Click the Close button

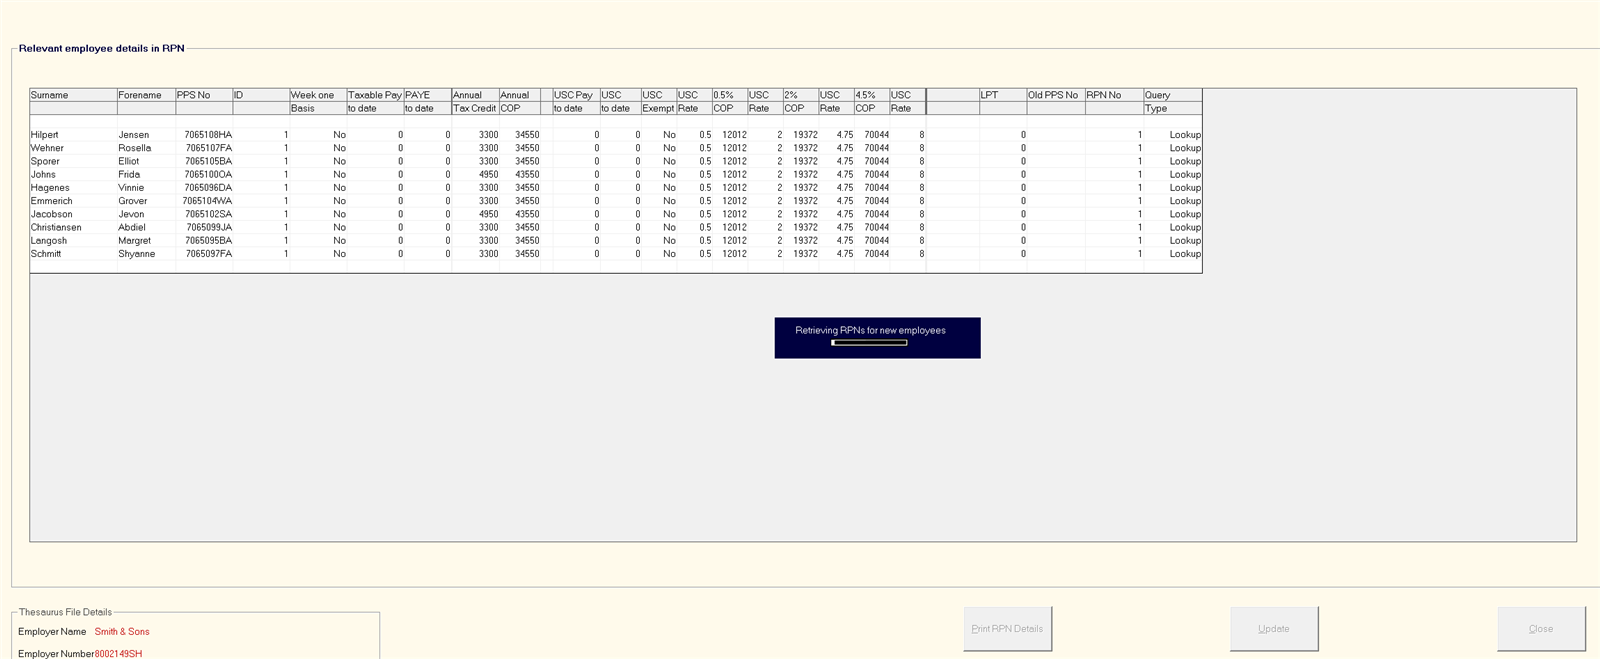pyautogui.click(x=1540, y=629)
